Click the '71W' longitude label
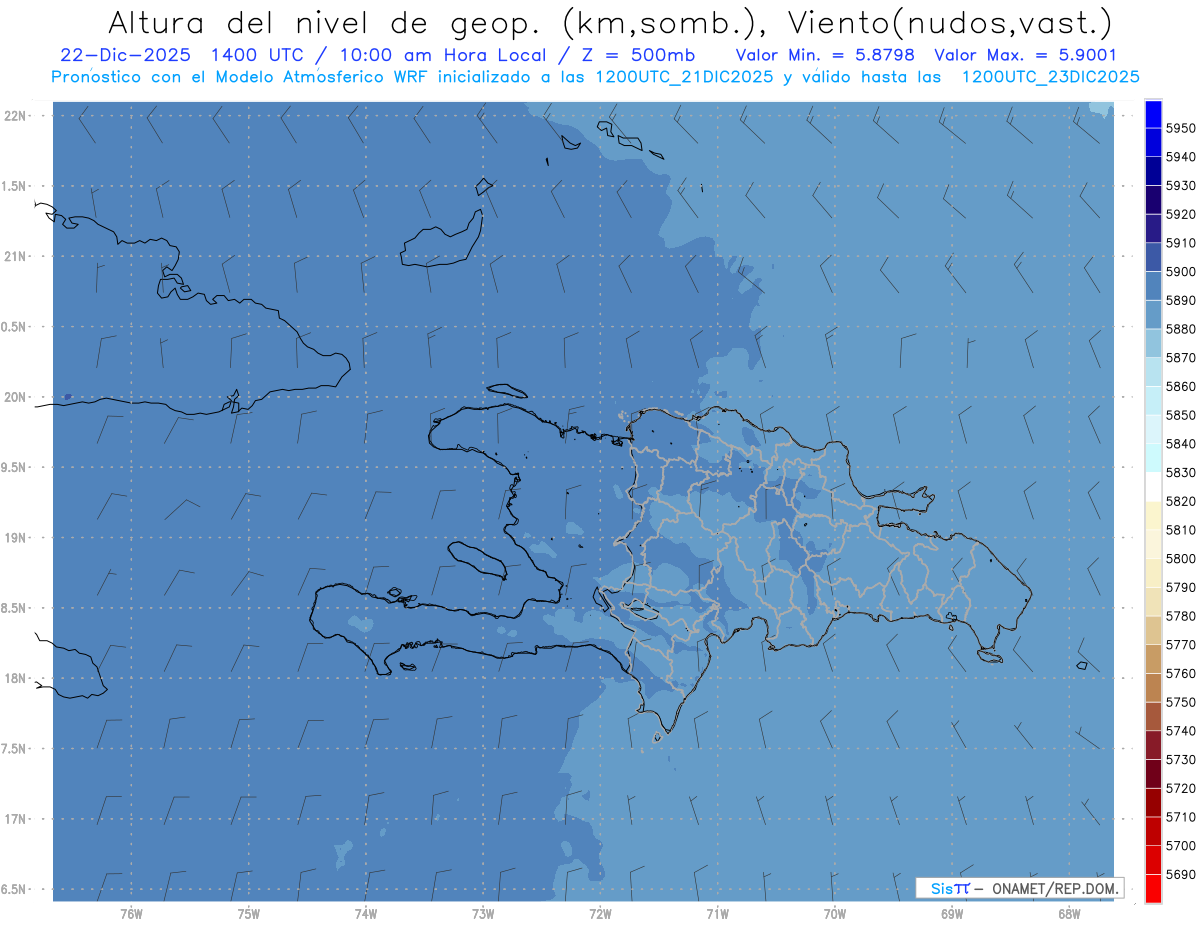 pyautogui.click(x=717, y=914)
